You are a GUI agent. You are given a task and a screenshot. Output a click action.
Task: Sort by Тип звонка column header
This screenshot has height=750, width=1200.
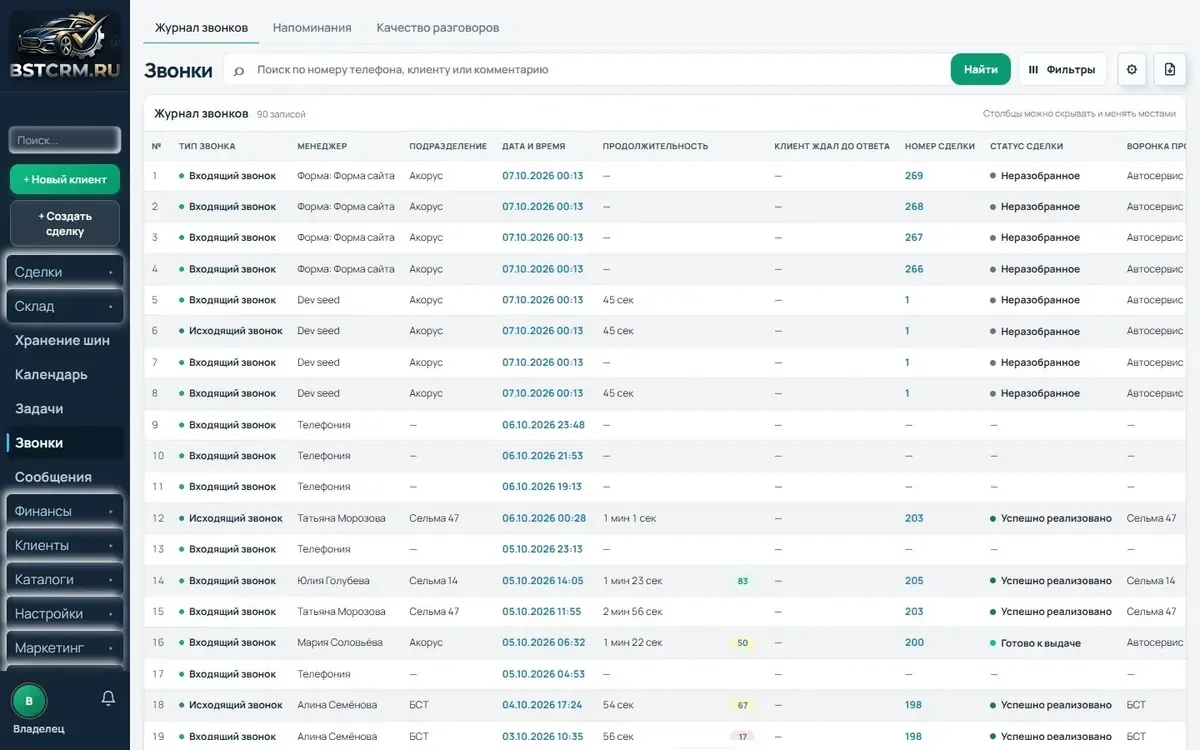pos(207,146)
